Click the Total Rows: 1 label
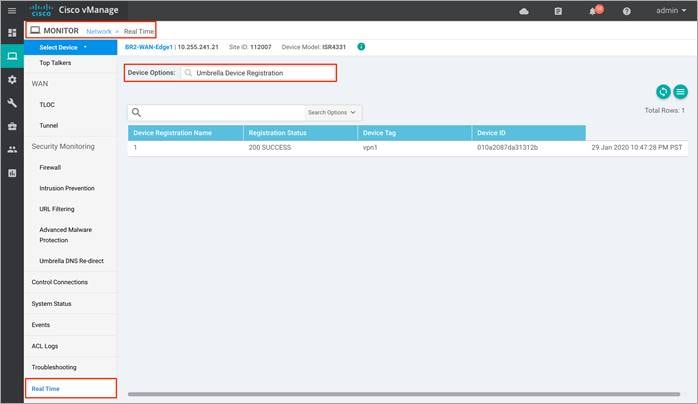 (665, 110)
